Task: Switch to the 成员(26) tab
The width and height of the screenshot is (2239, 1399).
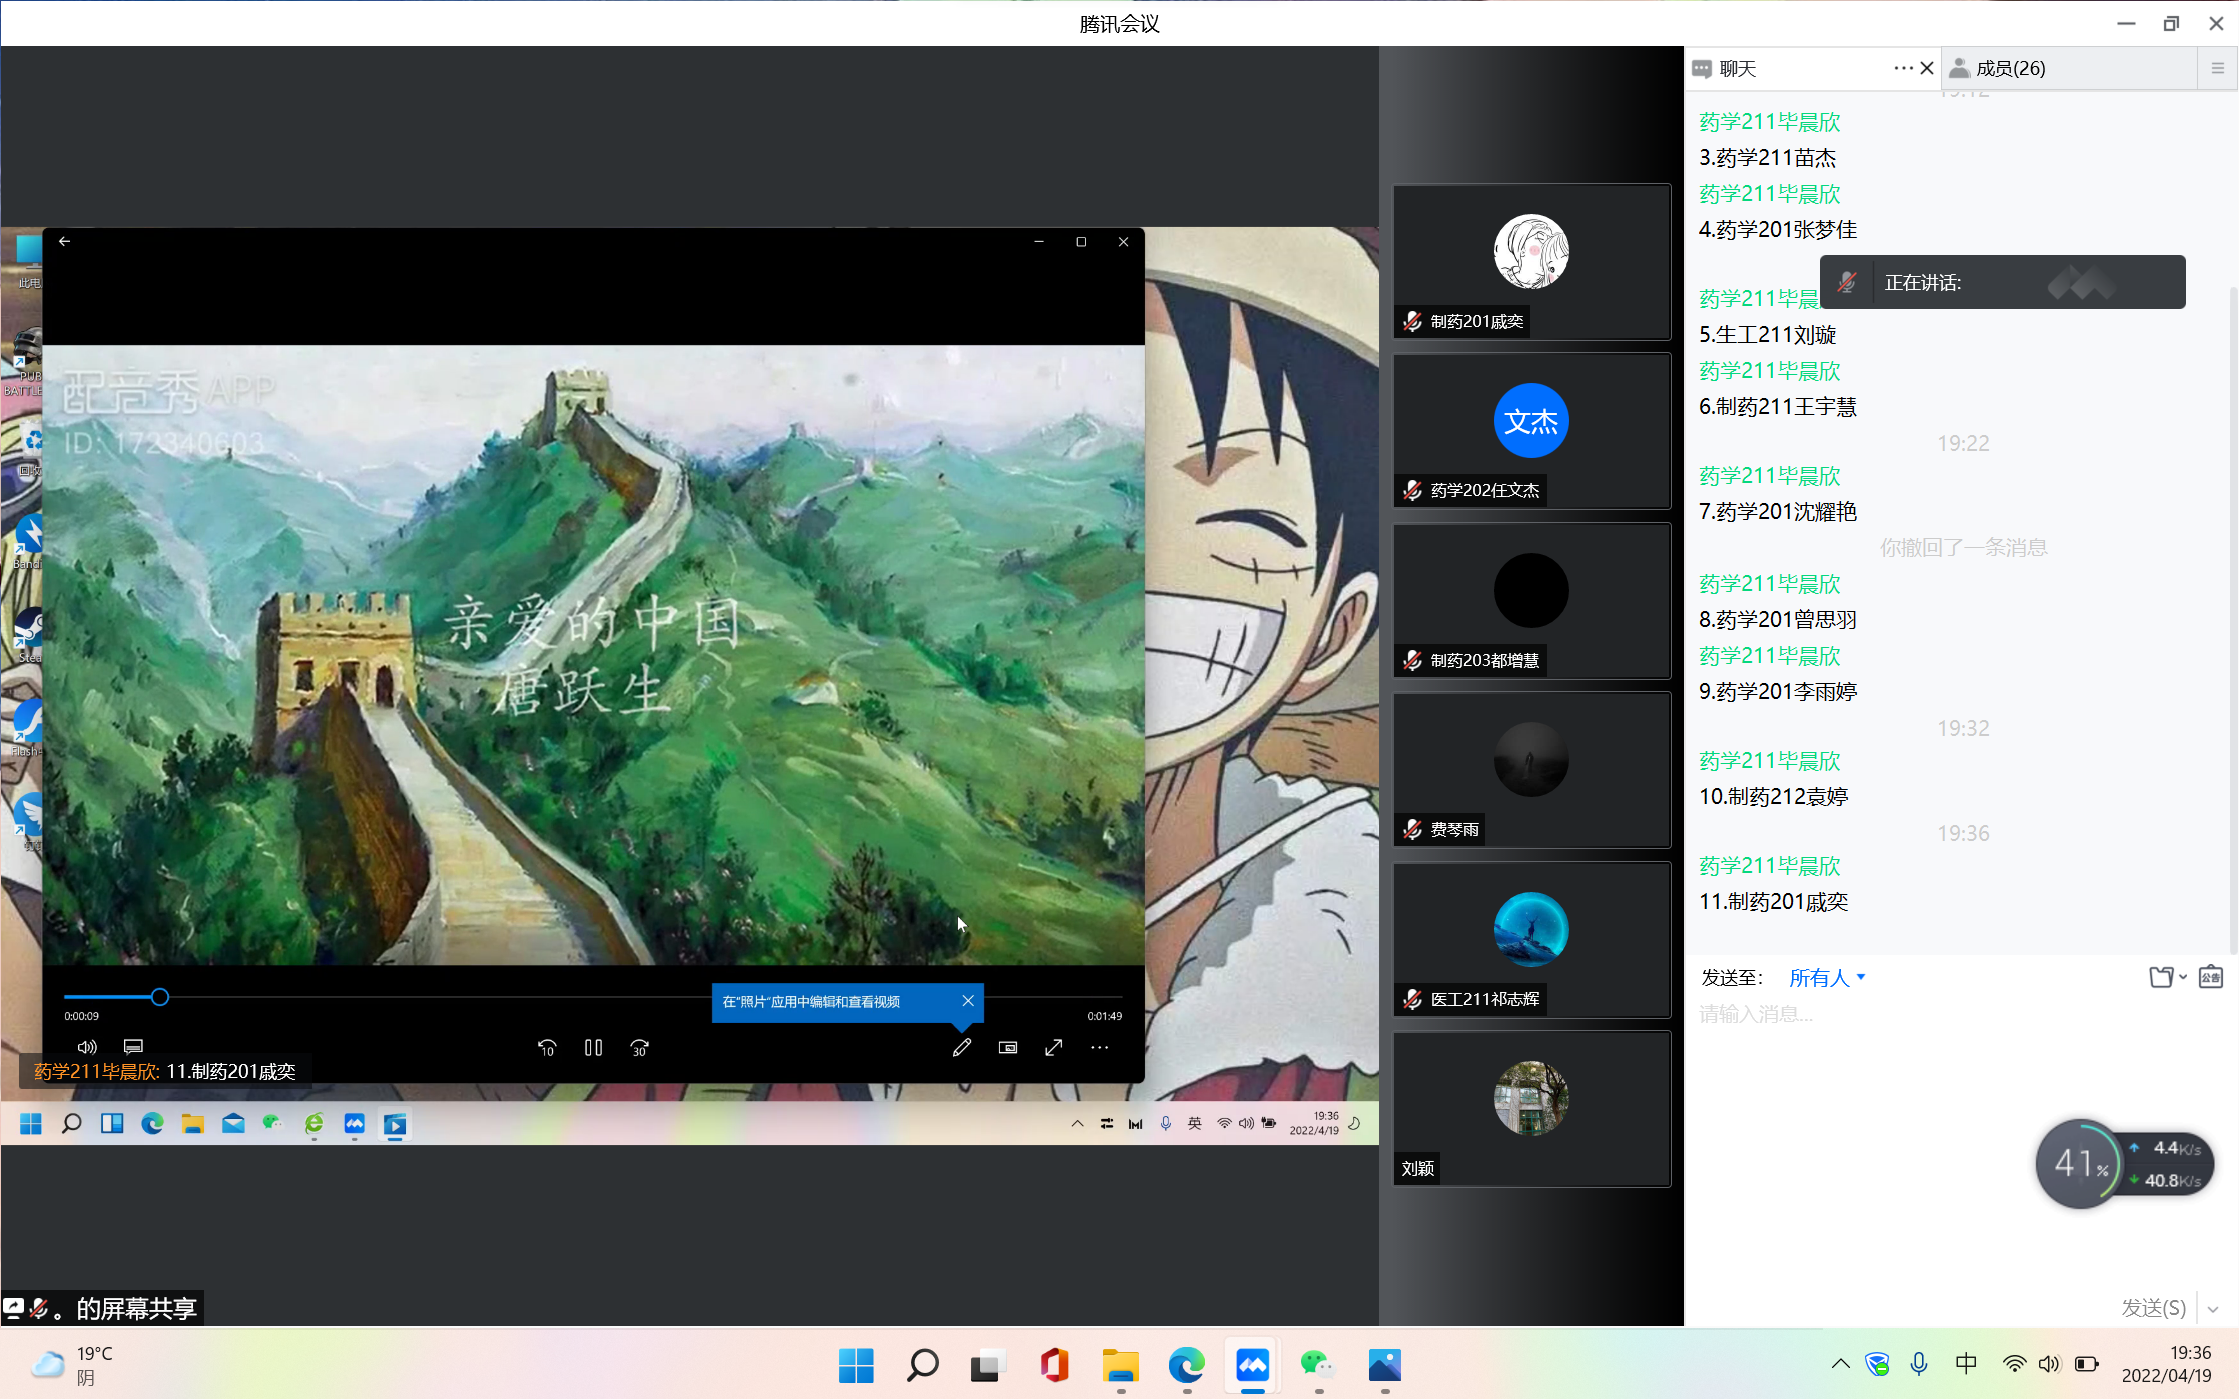Action: click(2010, 68)
